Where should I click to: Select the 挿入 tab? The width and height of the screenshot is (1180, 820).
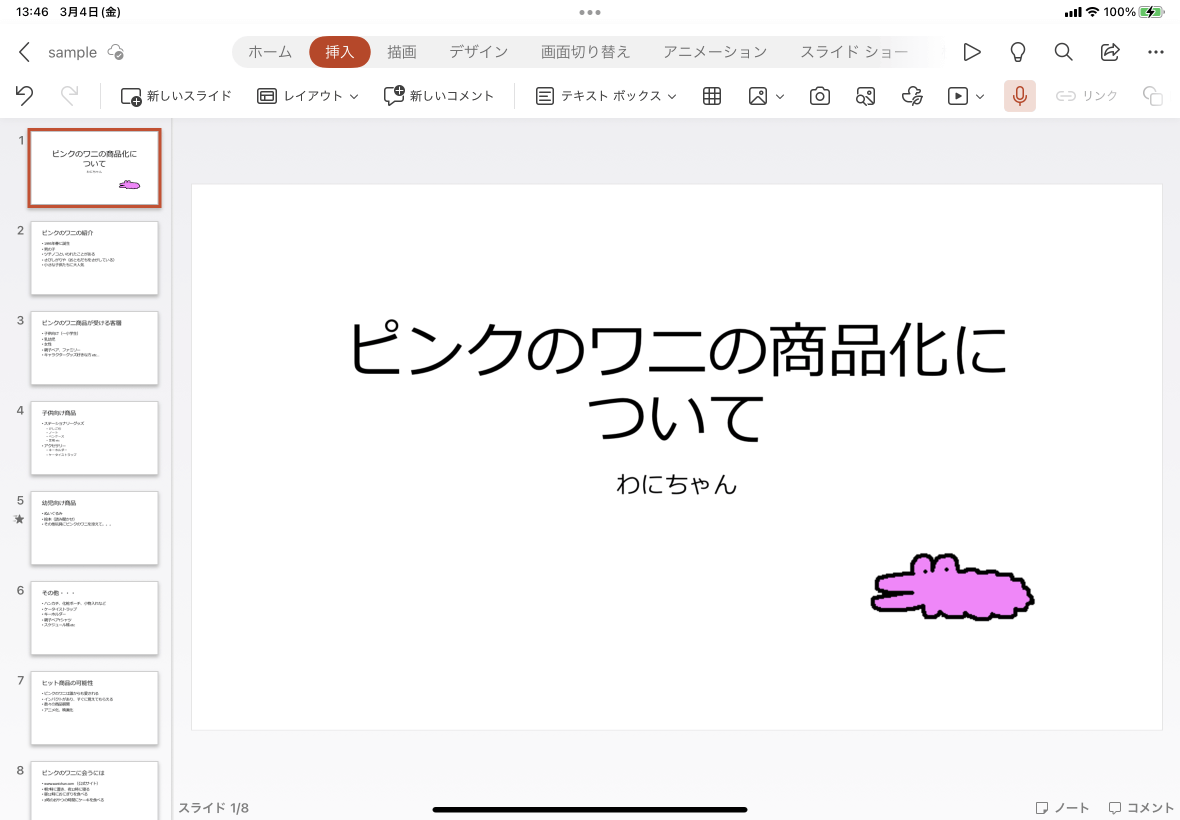point(339,52)
